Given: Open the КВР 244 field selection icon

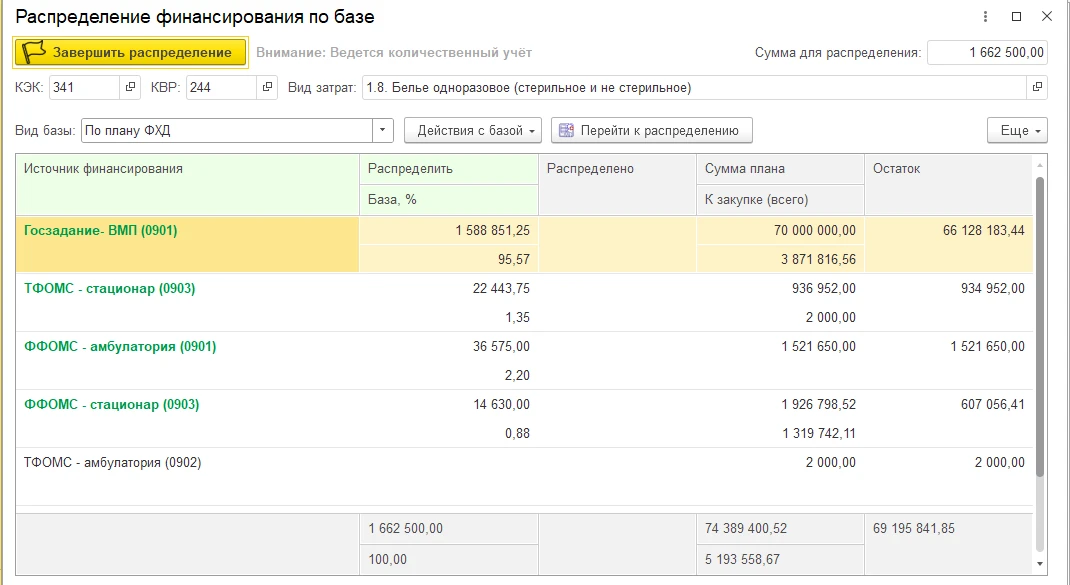Looking at the screenshot, I should [267, 87].
